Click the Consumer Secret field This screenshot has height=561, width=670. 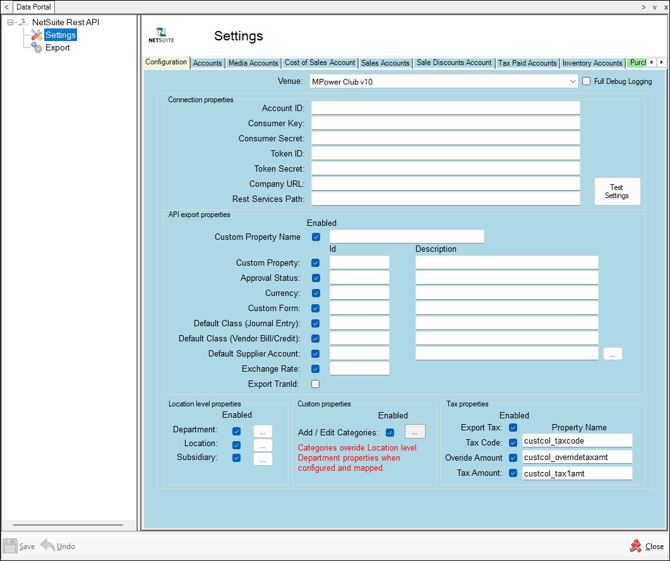pyautogui.click(x=445, y=138)
